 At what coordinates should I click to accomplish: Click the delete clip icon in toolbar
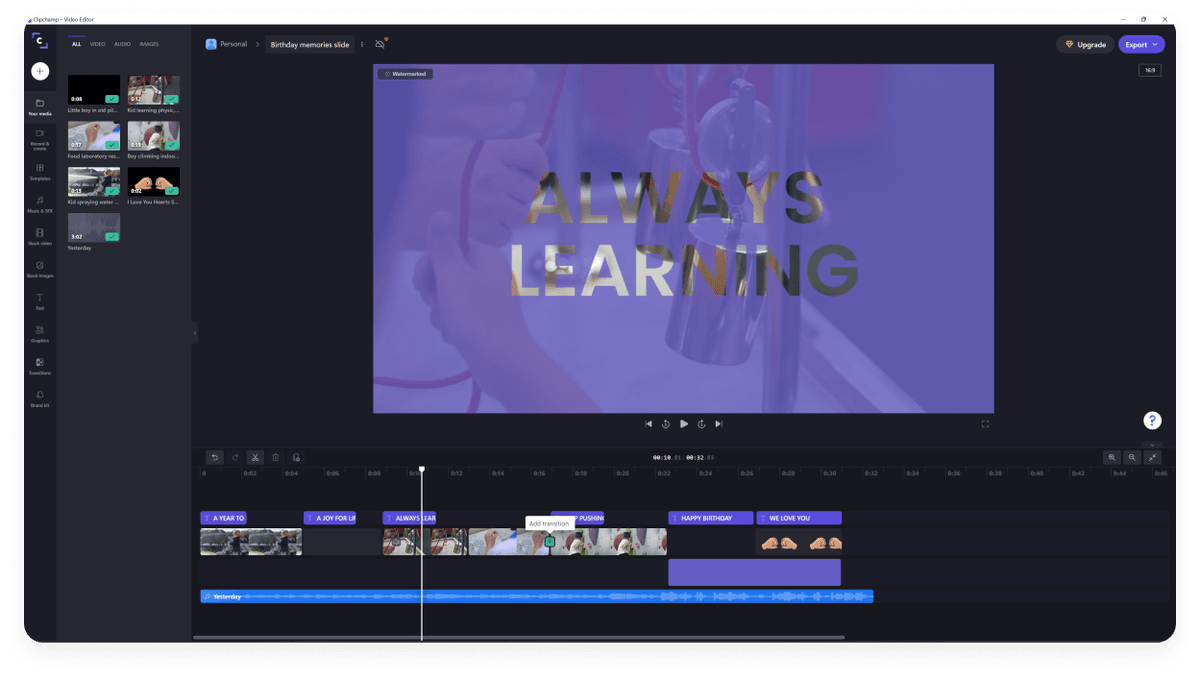tap(275, 457)
